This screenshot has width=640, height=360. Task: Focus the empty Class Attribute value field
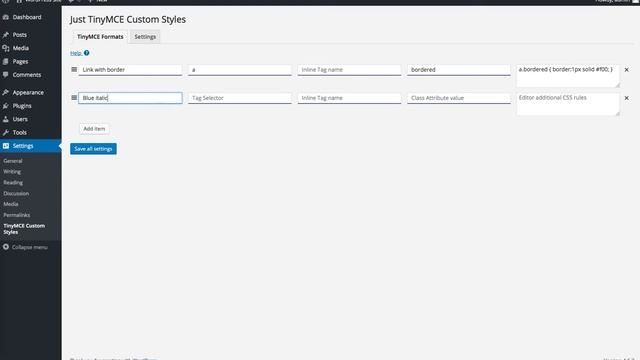[x=459, y=98]
